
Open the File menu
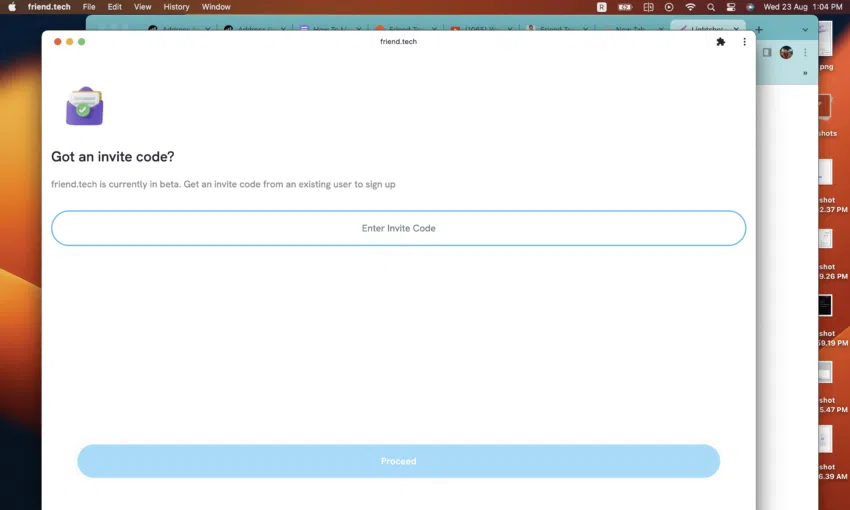(89, 7)
